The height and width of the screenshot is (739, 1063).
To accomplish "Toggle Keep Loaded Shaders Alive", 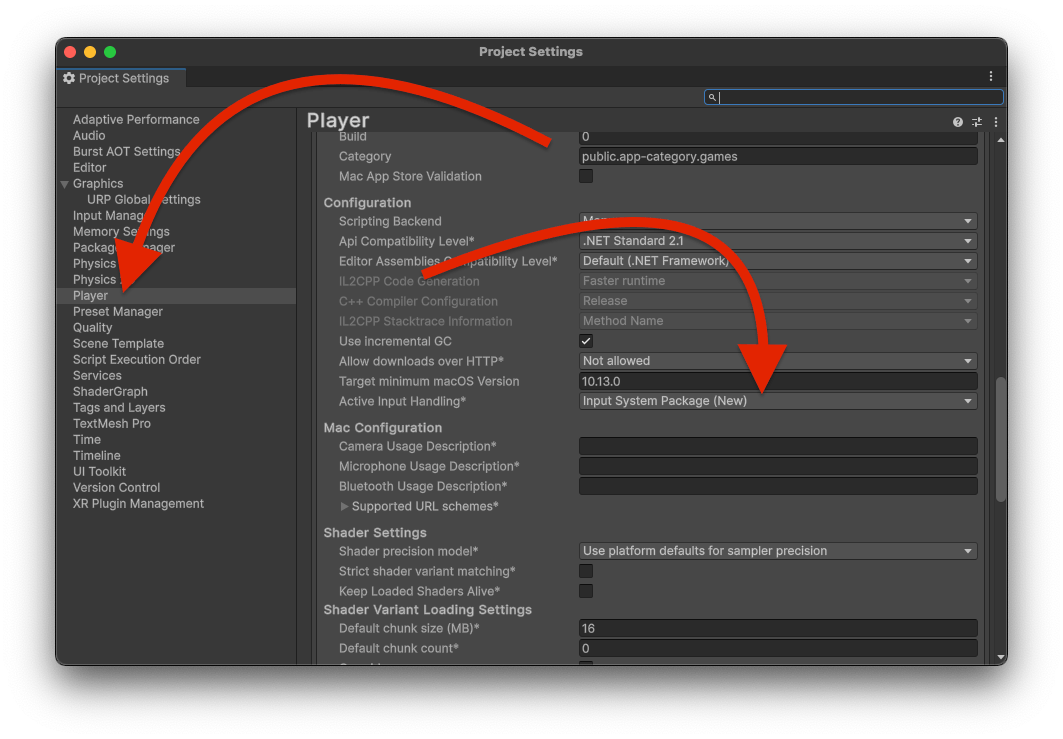I will tap(584, 590).
